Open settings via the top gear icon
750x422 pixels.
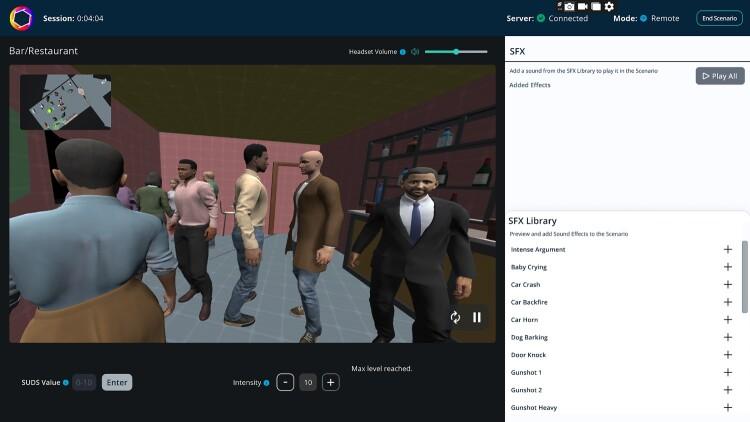609,6
